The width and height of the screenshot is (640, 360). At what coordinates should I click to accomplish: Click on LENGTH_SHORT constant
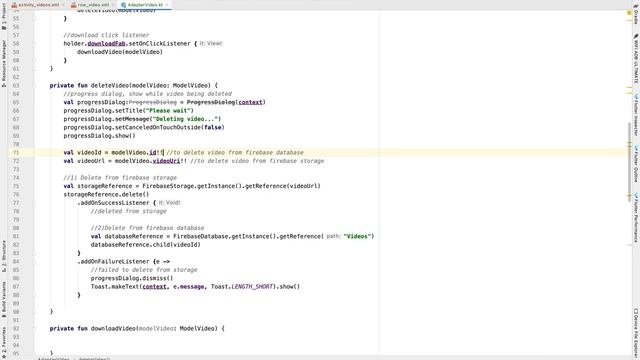252,287
